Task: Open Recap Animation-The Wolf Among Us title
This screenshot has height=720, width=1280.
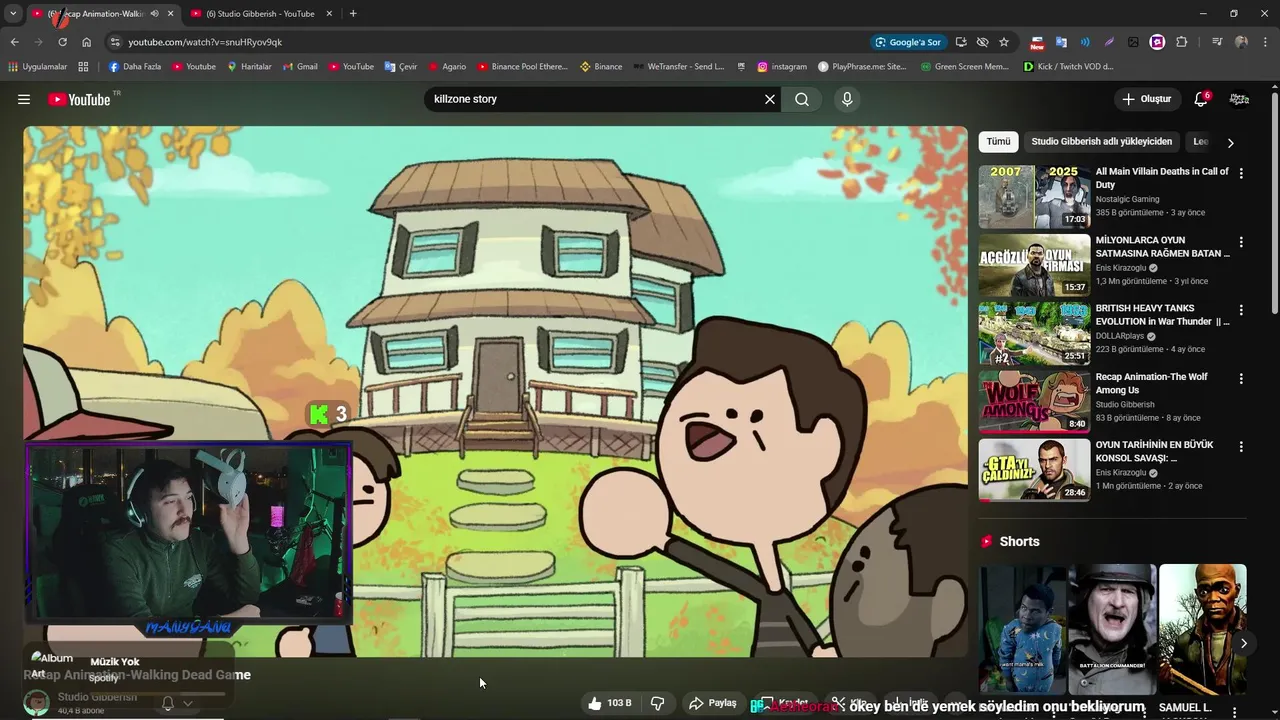Action: coord(1151,383)
